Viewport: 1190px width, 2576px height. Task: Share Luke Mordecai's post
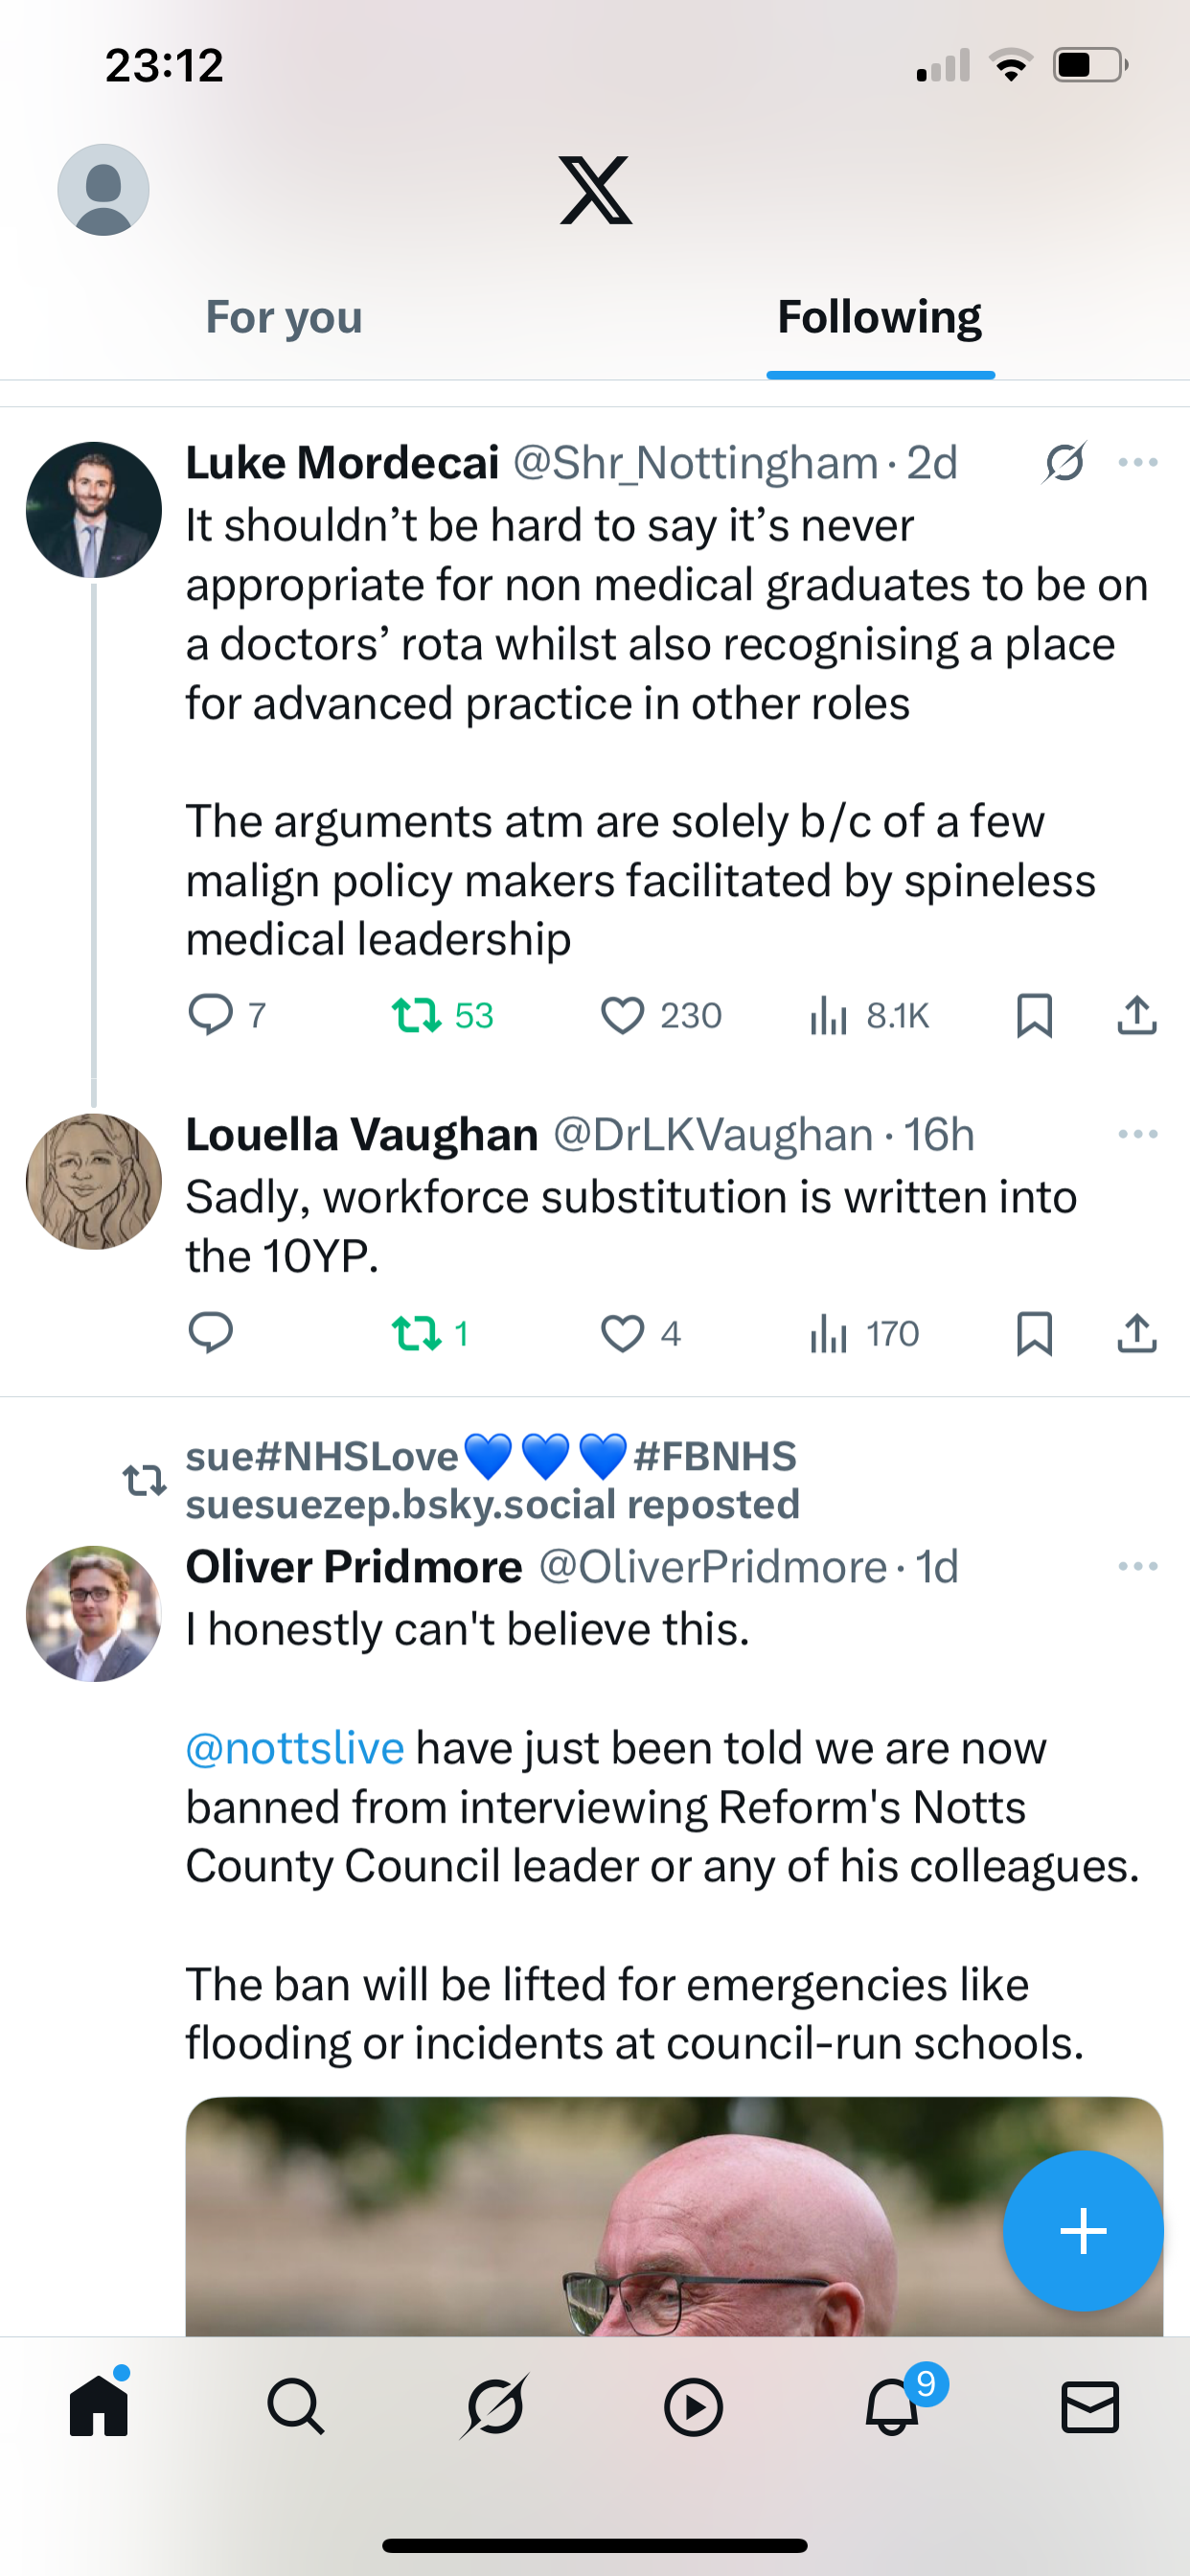1137,1015
